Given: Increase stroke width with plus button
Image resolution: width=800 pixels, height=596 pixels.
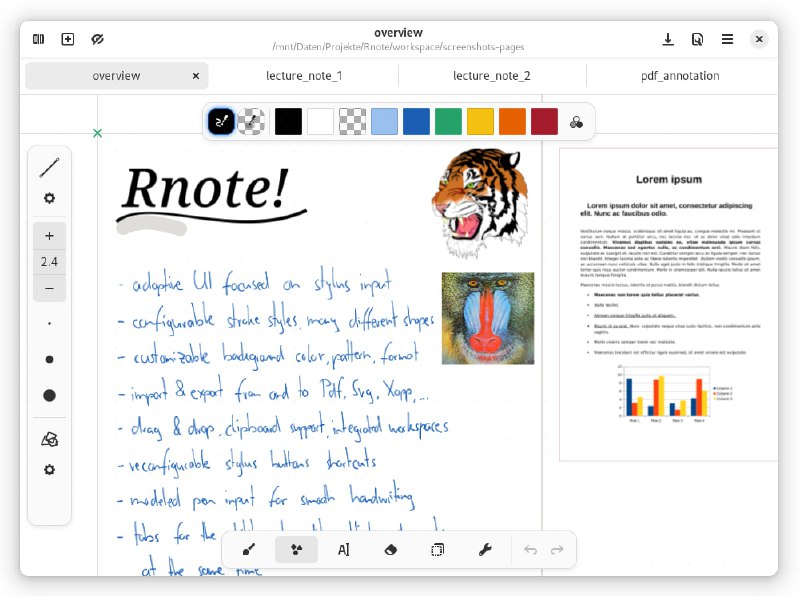Looking at the screenshot, I should pos(49,236).
